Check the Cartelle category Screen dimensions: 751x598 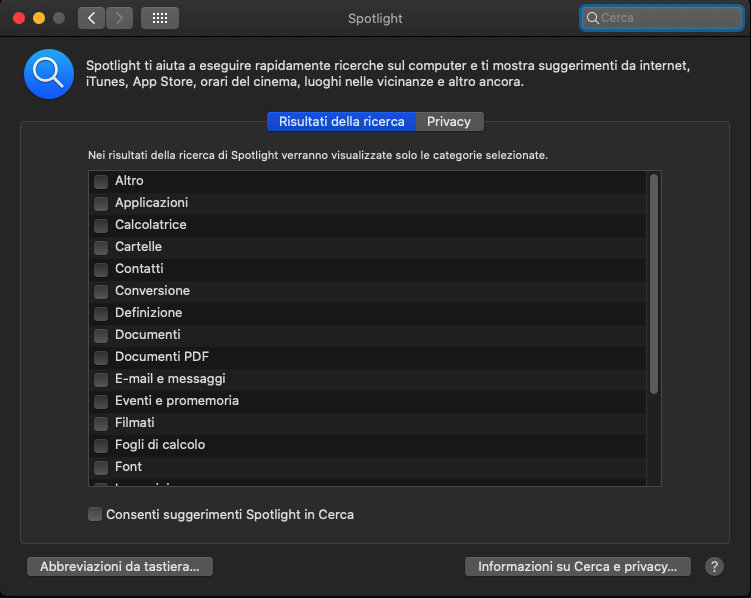click(101, 247)
